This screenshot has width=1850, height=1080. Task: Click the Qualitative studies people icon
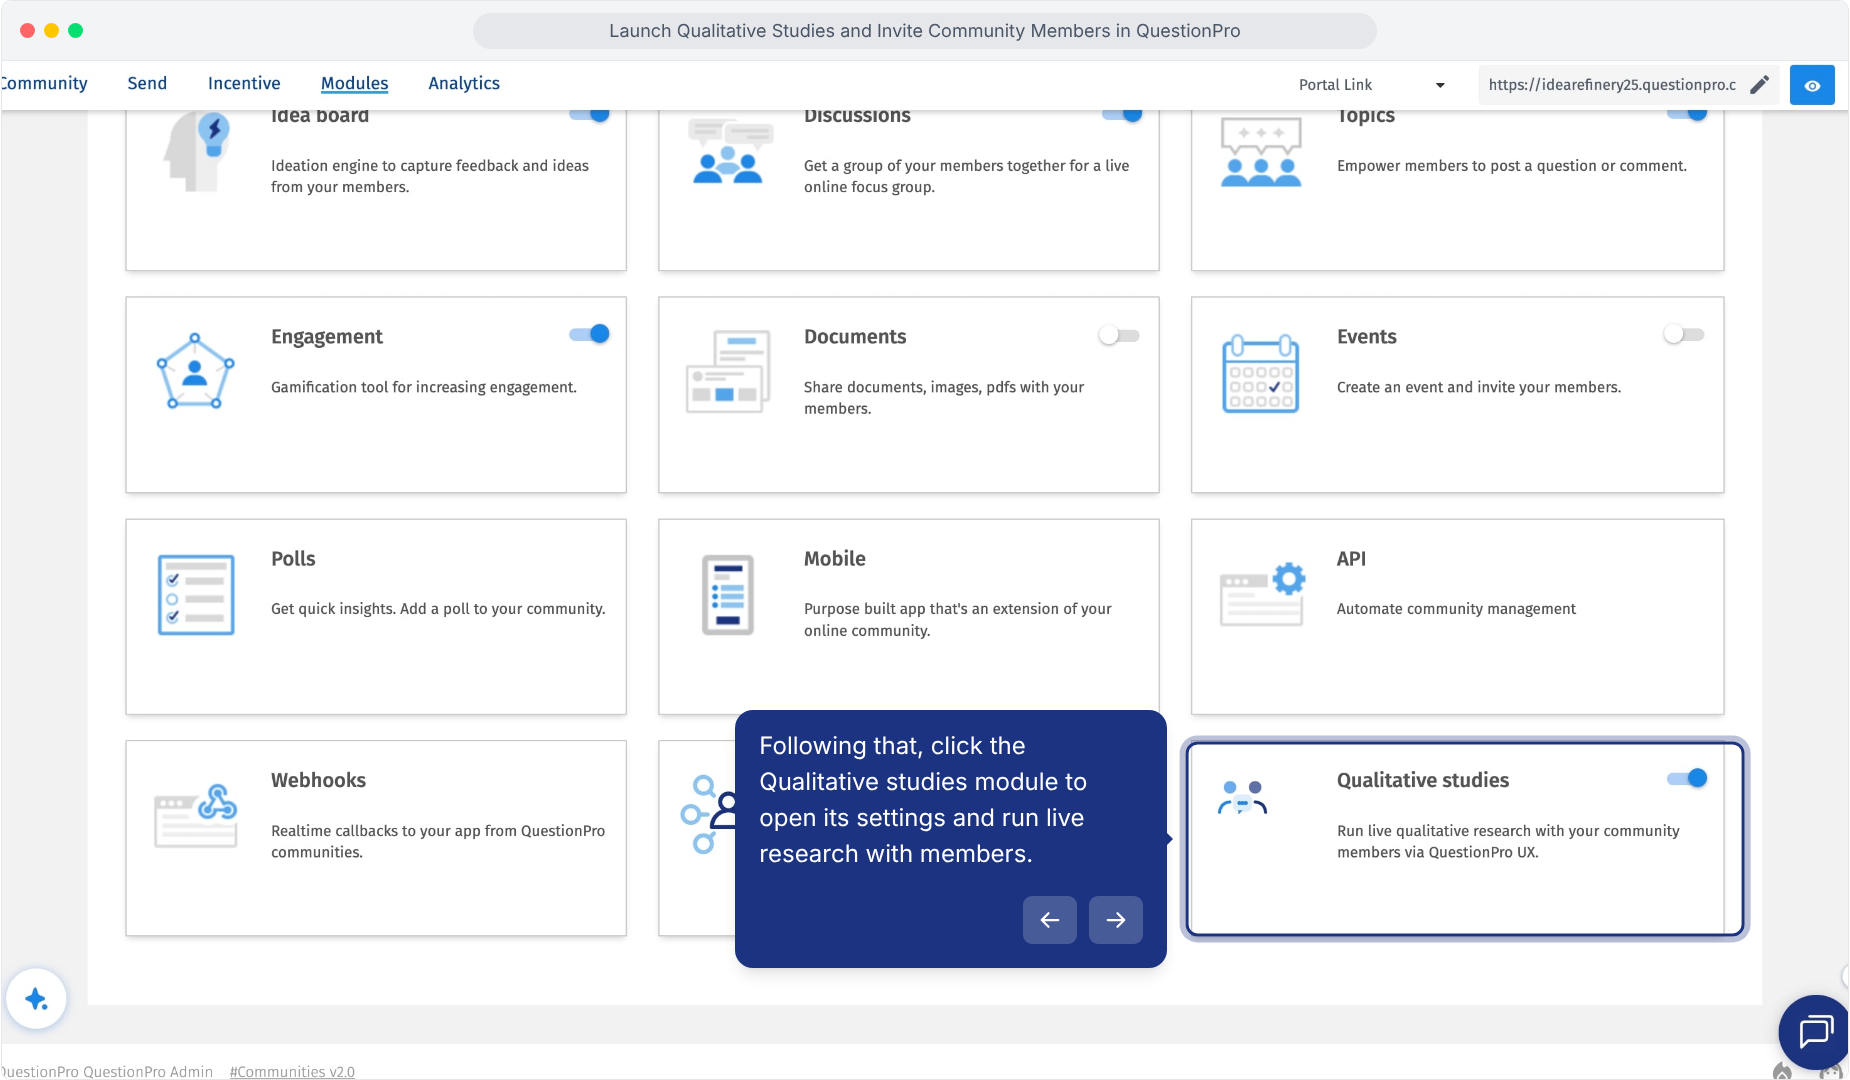(x=1243, y=798)
